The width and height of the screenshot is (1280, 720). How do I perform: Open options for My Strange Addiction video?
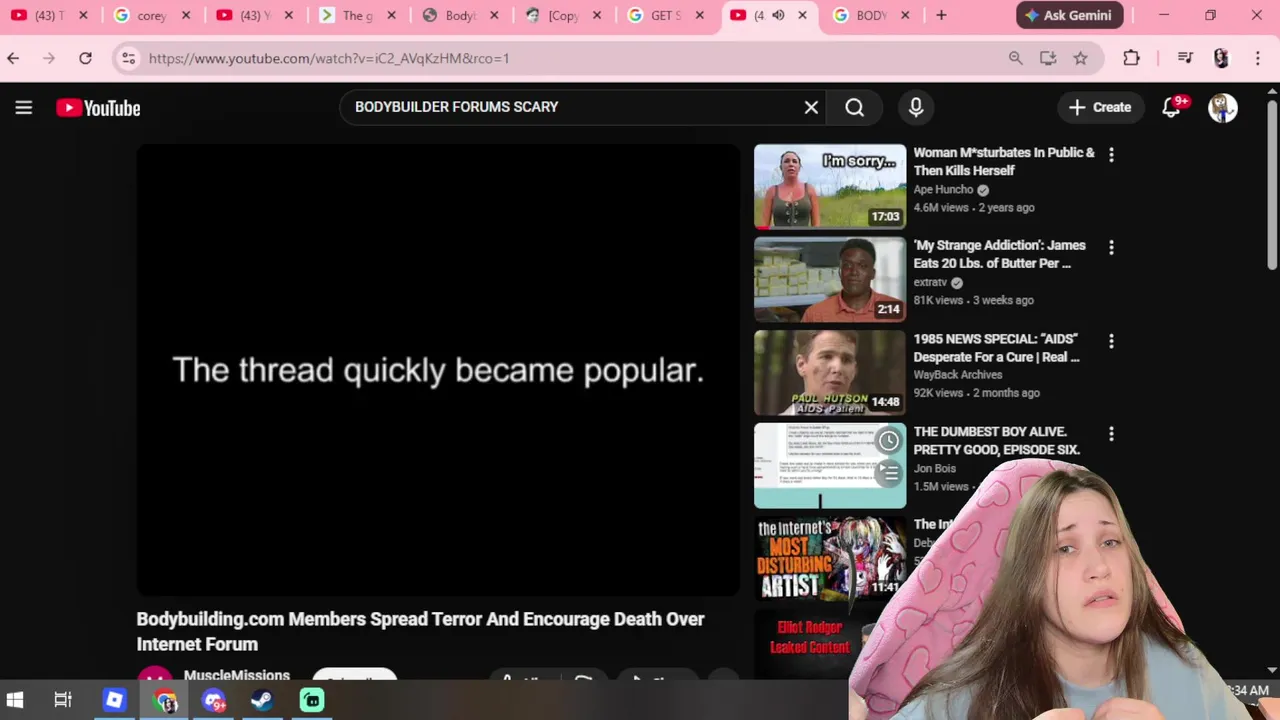[x=1111, y=247]
